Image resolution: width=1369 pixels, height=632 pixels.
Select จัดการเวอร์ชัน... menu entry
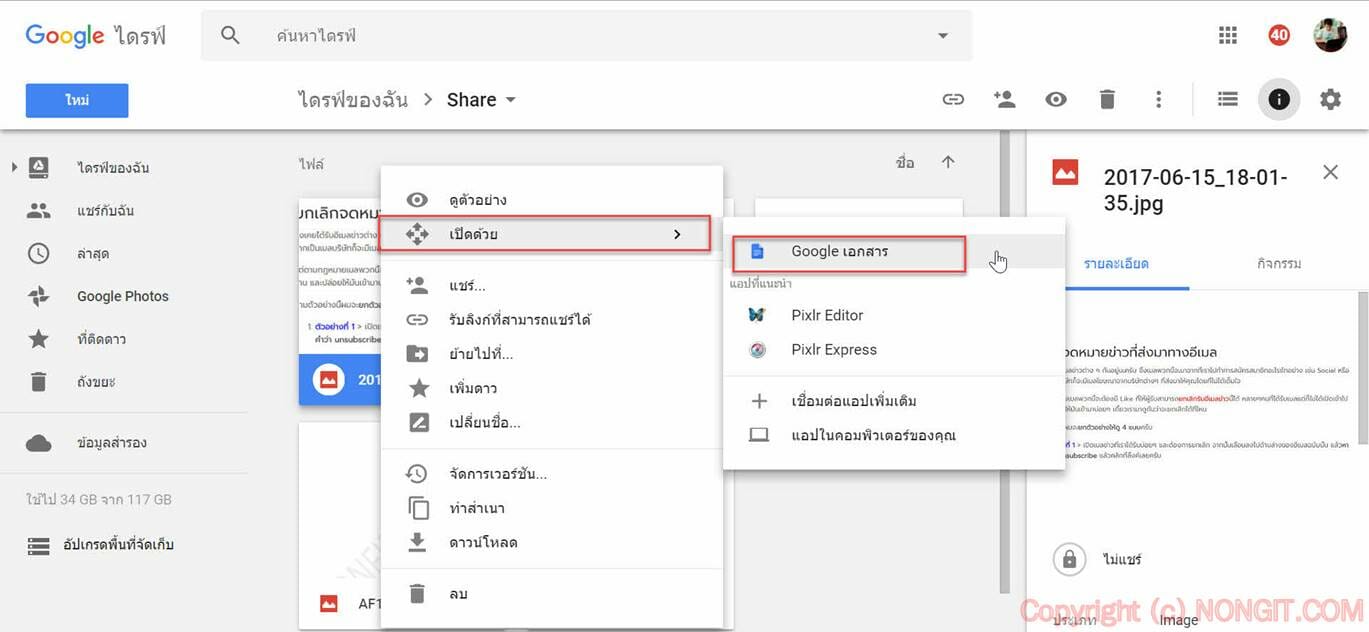(x=551, y=474)
